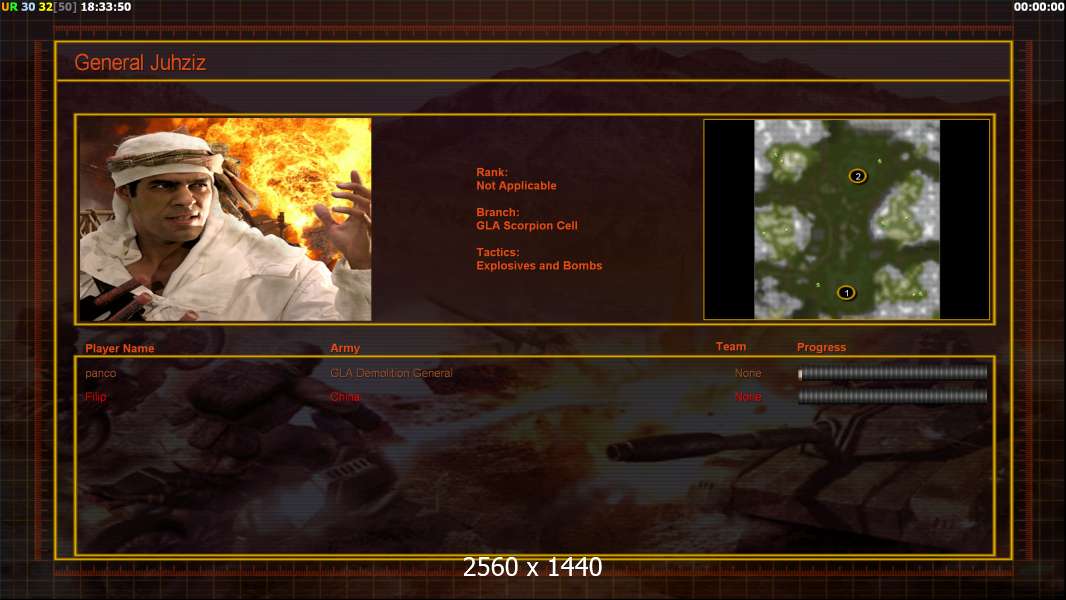Click start position marker 2 on minimap
This screenshot has height=600, width=1066.
[857, 176]
